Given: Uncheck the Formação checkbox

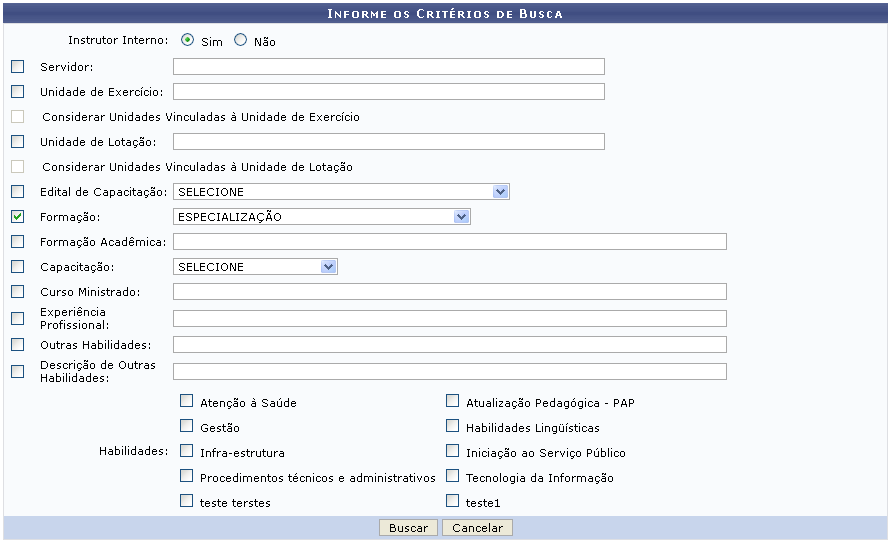Looking at the screenshot, I should [x=17, y=216].
